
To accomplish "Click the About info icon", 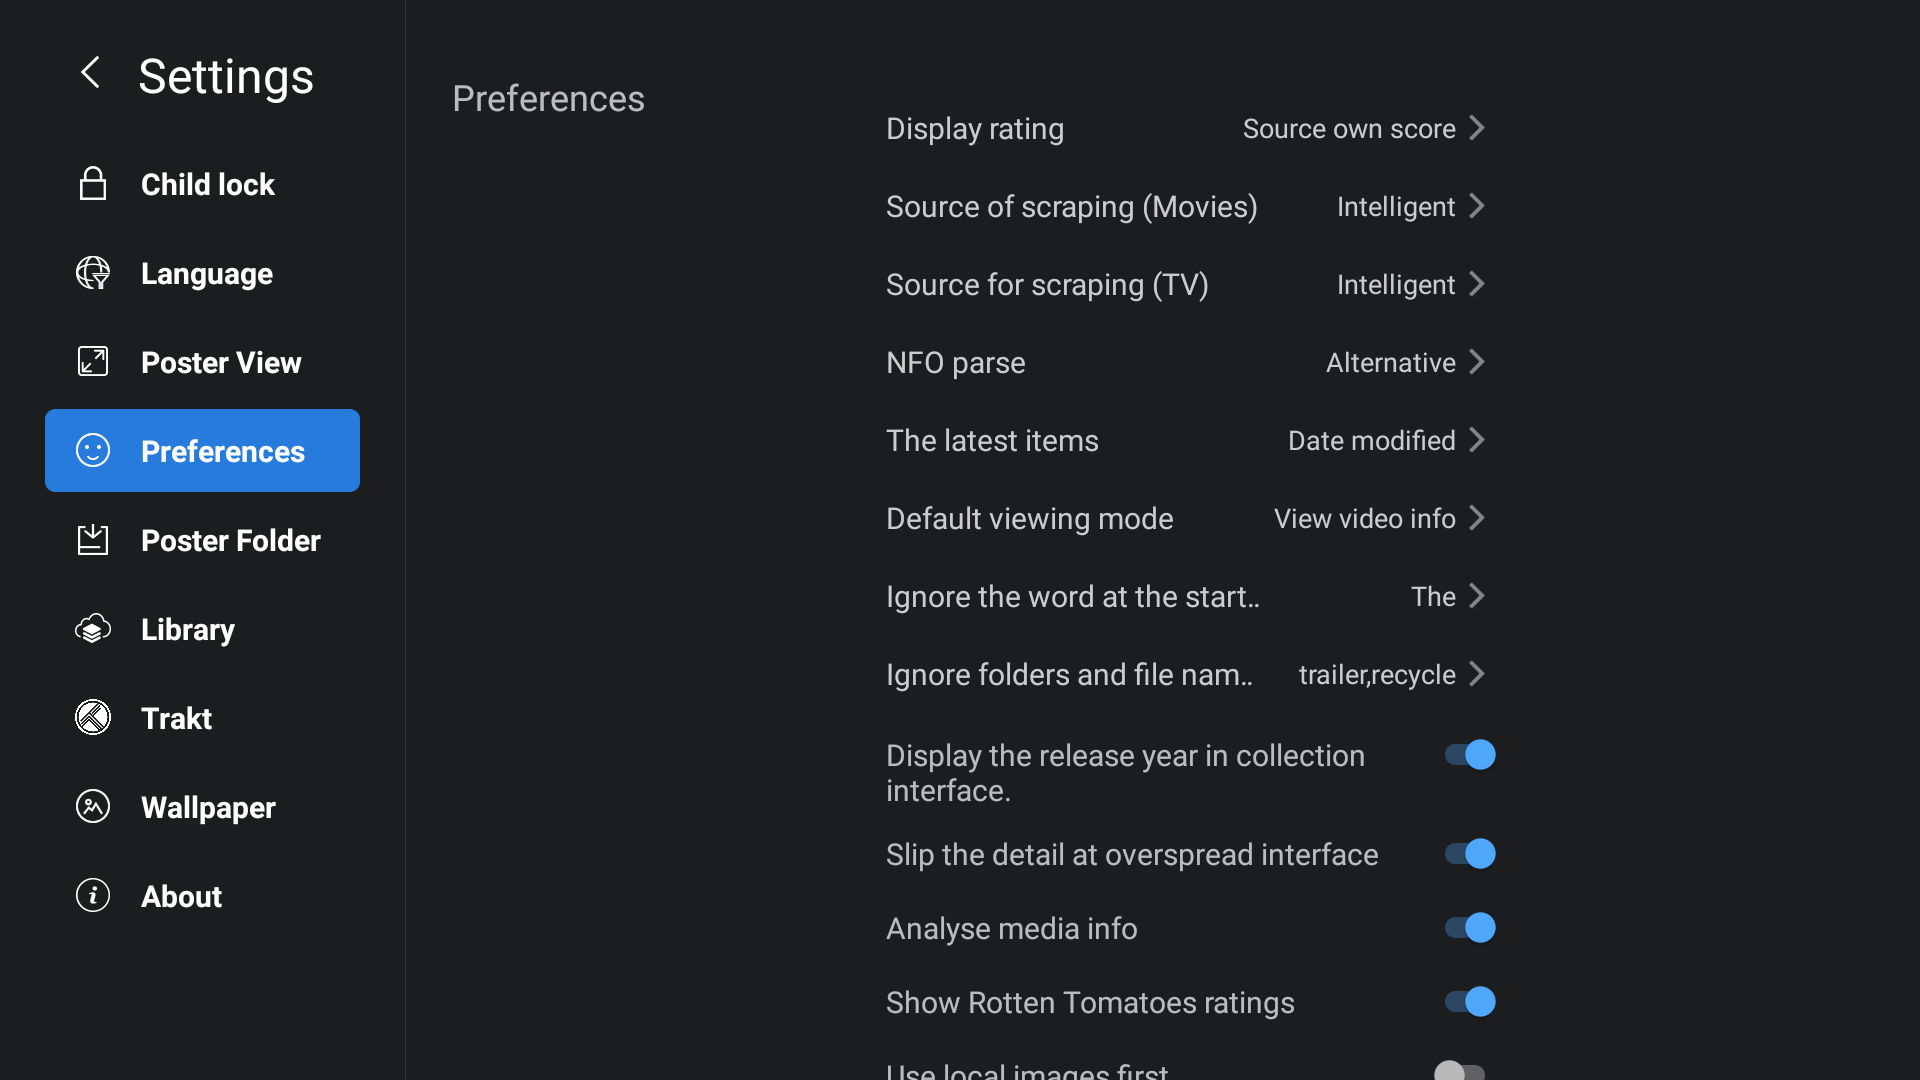I will tap(93, 895).
